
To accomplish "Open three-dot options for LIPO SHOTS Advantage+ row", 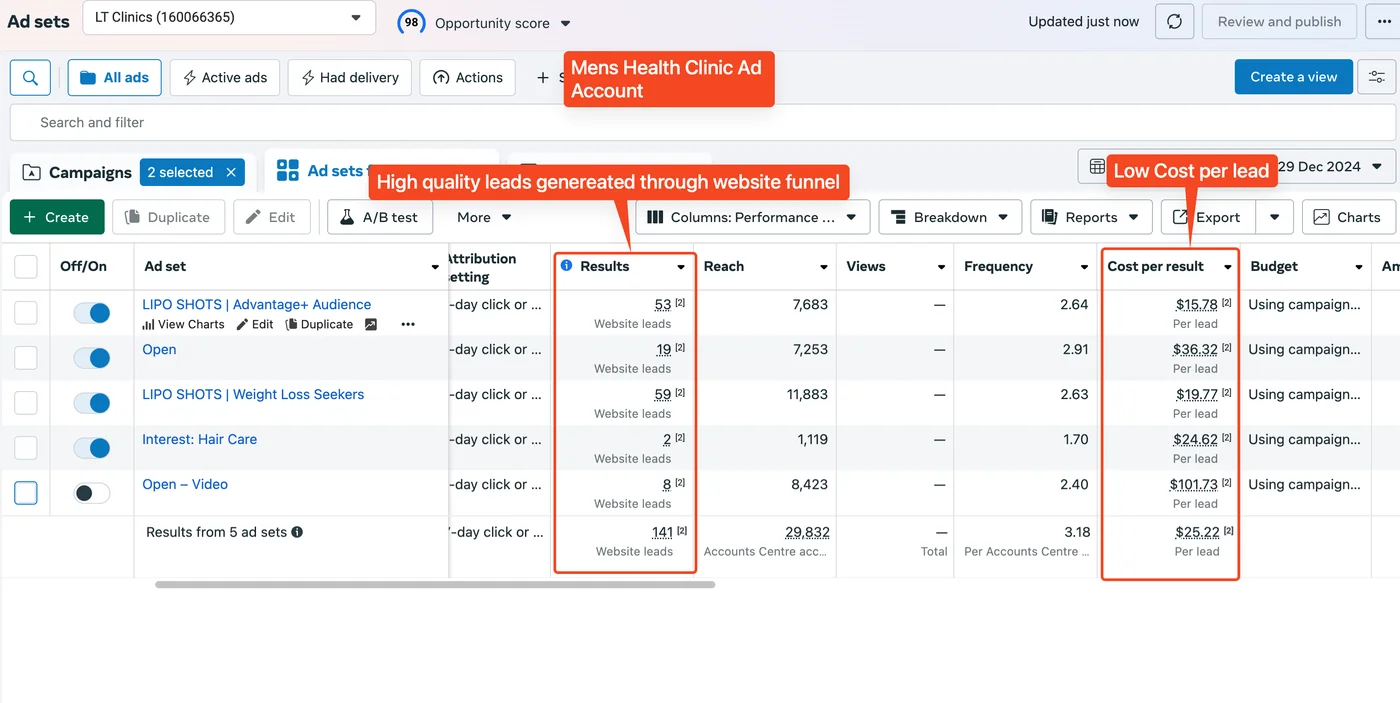I will pyautogui.click(x=407, y=324).
